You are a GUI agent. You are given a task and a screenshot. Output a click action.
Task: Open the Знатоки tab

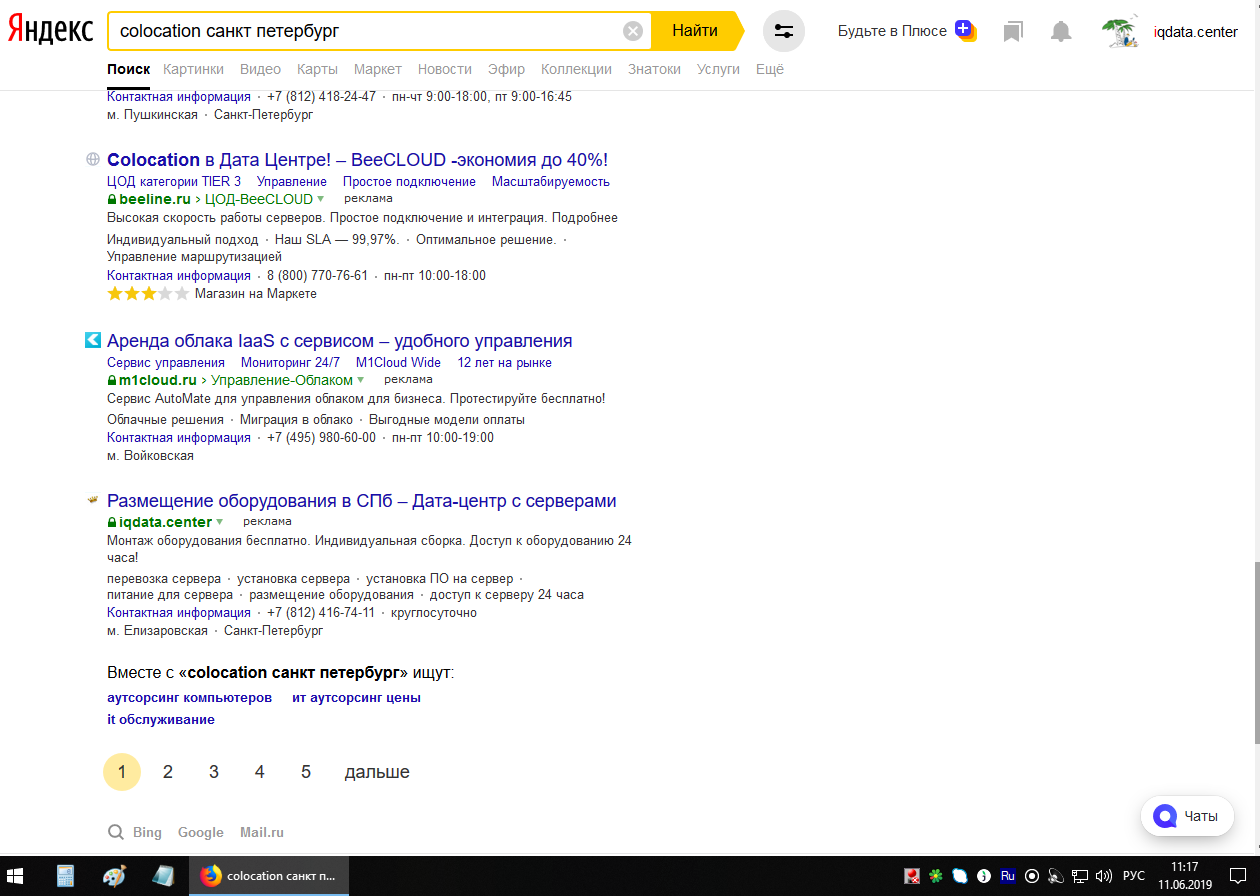click(654, 69)
